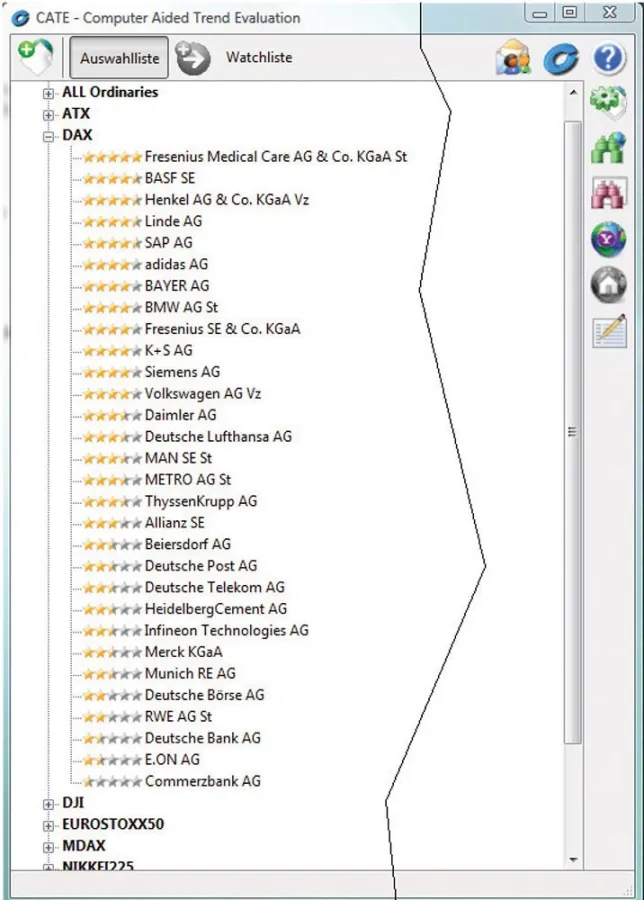Click the pink binoculars search icon

tap(609, 193)
